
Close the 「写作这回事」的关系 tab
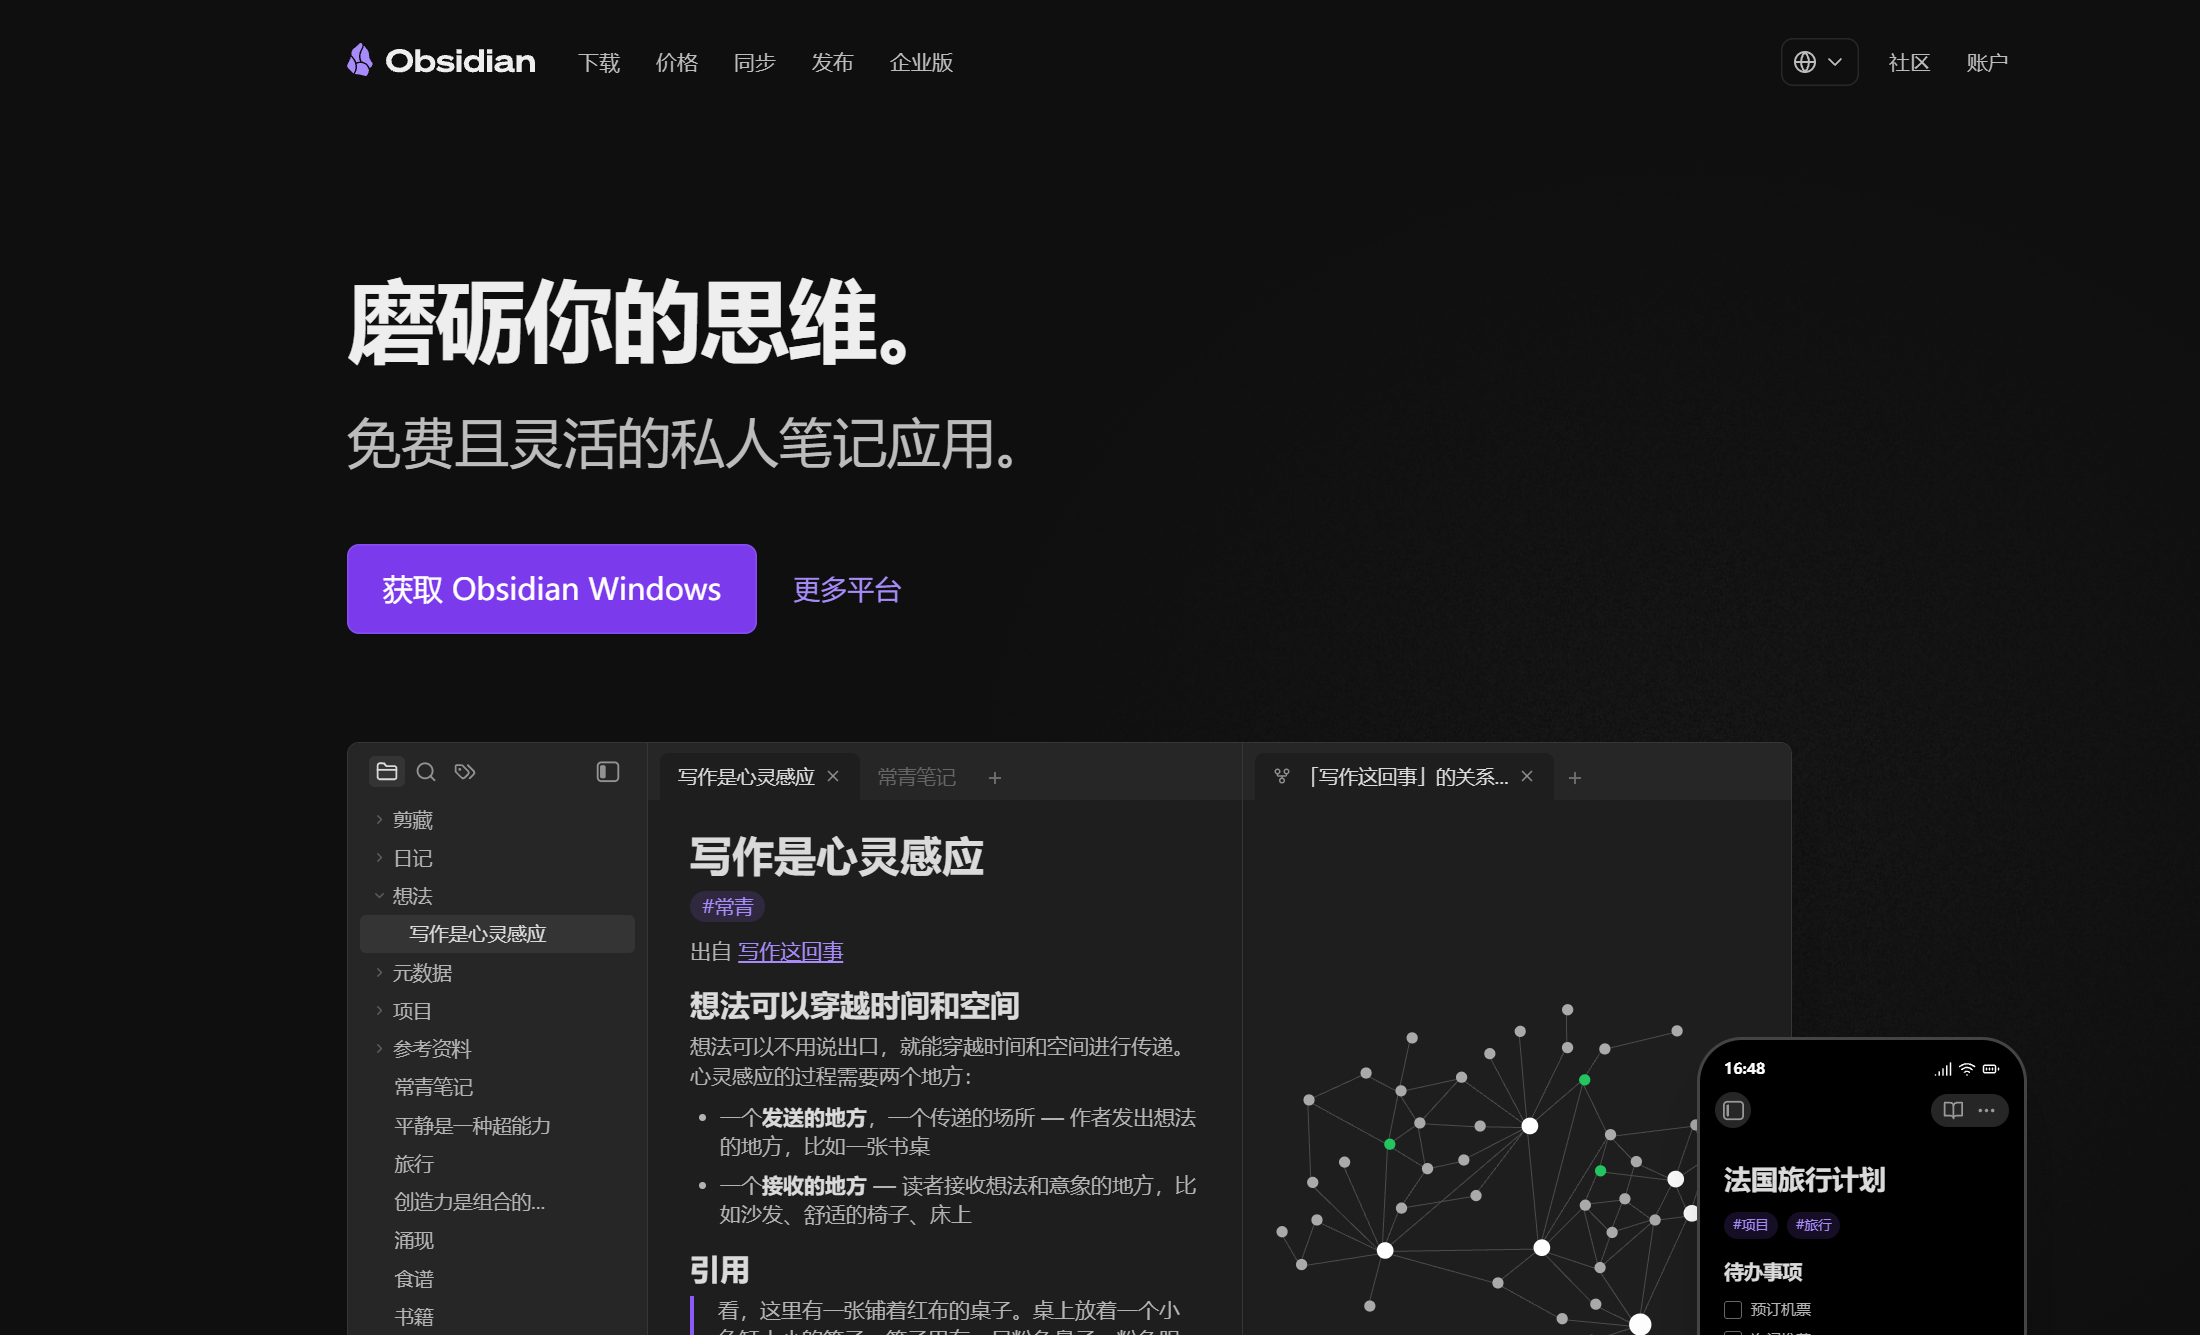click(1527, 776)
